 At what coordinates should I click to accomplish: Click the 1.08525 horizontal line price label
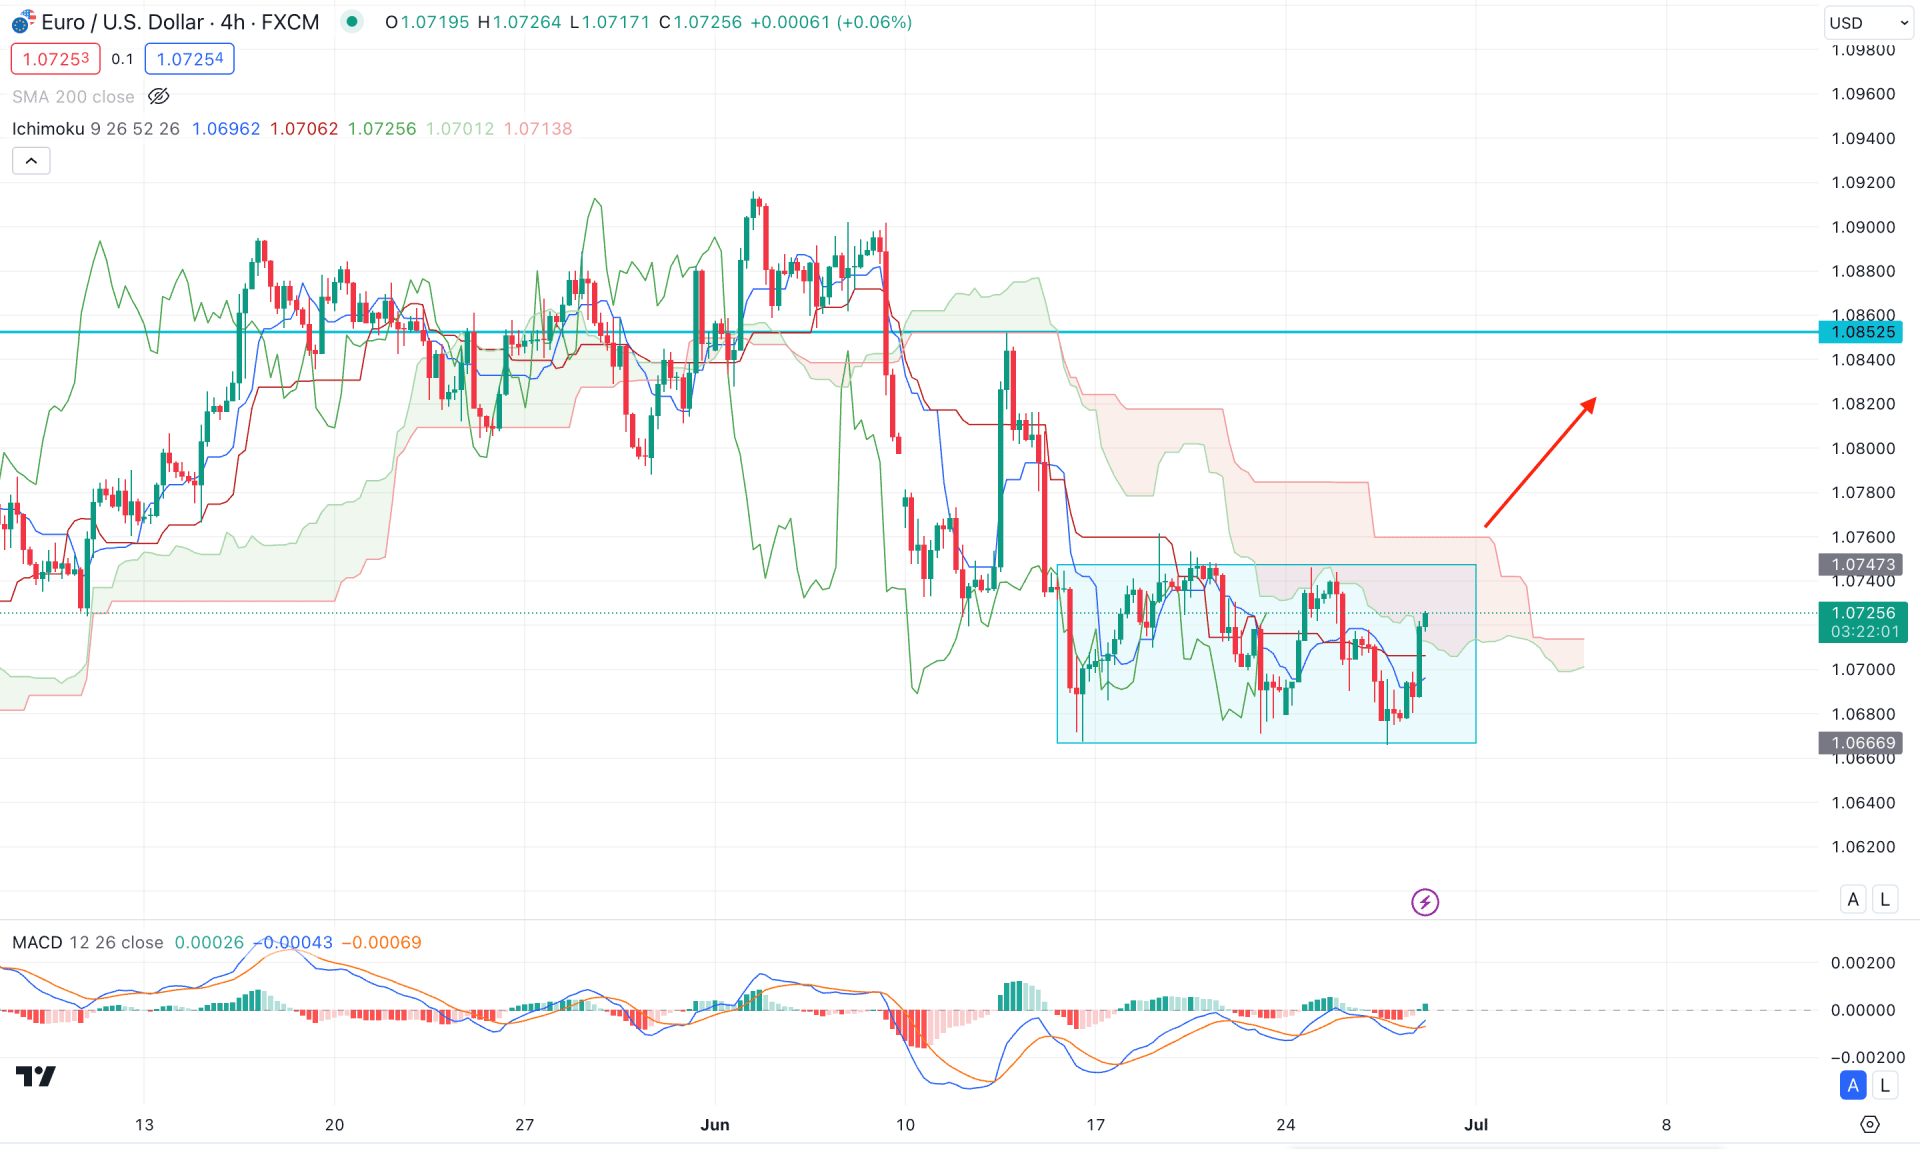click(1862, 332)
